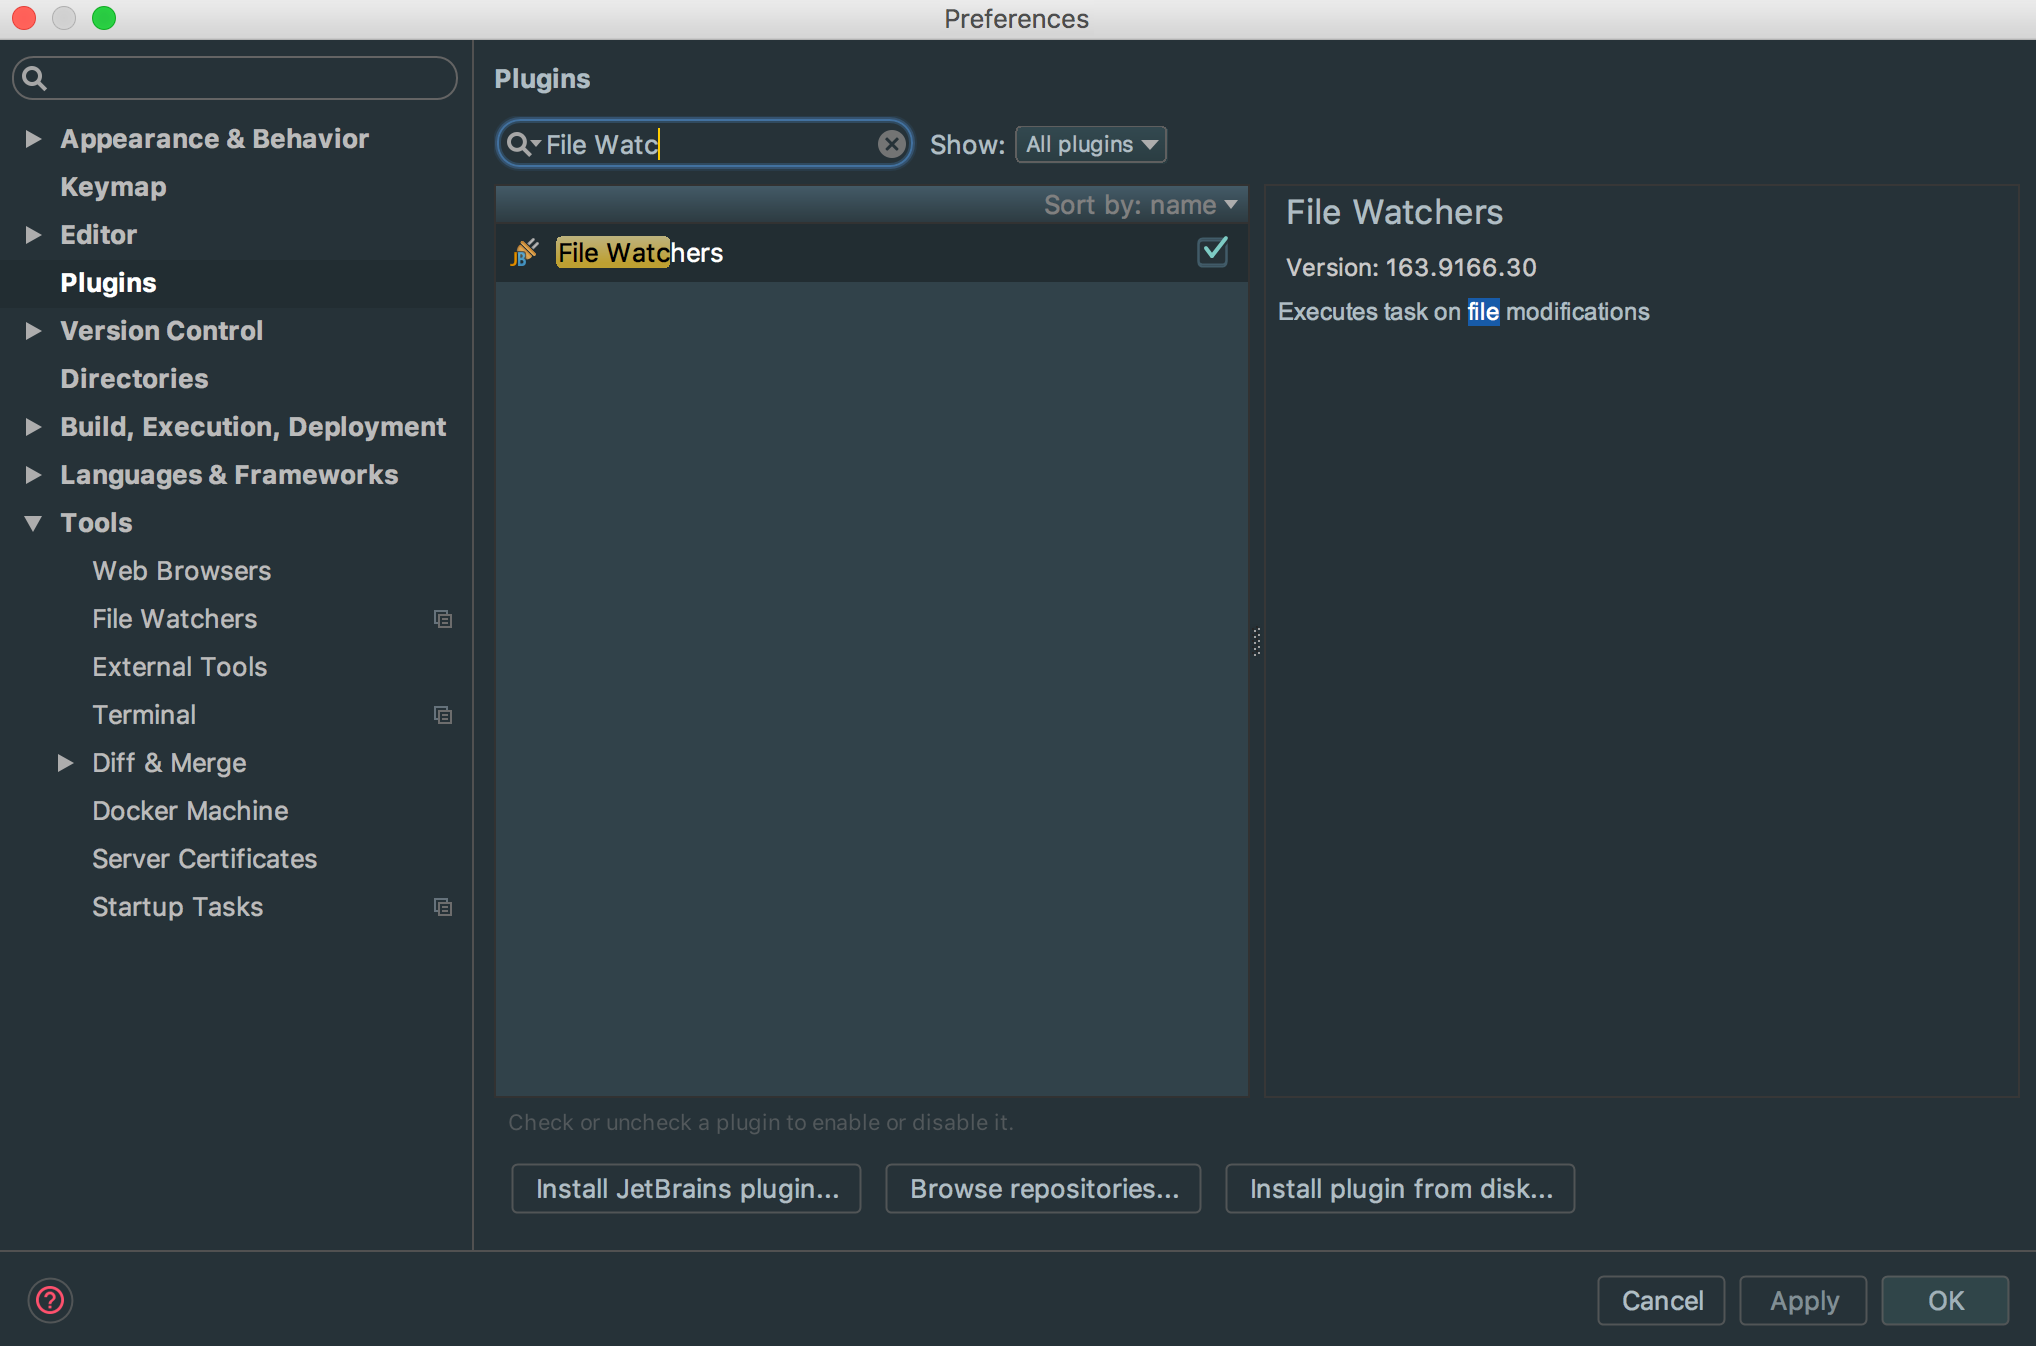This screenshot has width=2036, height=1346.
Task: Click the File Watchers plugin icon
Action: point(525,253)
